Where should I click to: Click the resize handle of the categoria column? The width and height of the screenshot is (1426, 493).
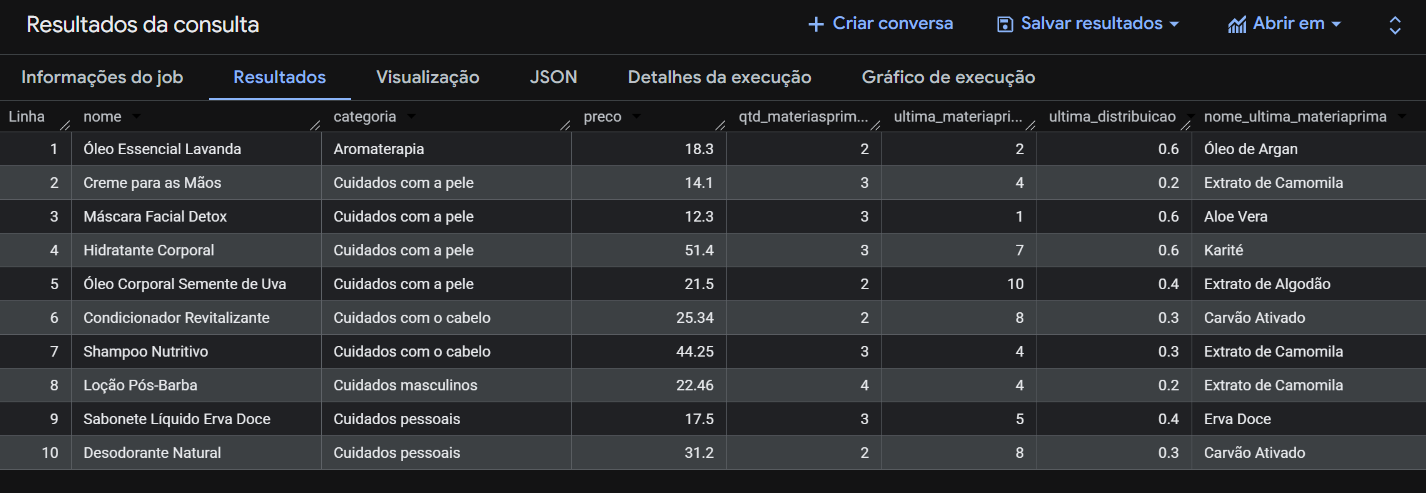[x=565, y=124]
